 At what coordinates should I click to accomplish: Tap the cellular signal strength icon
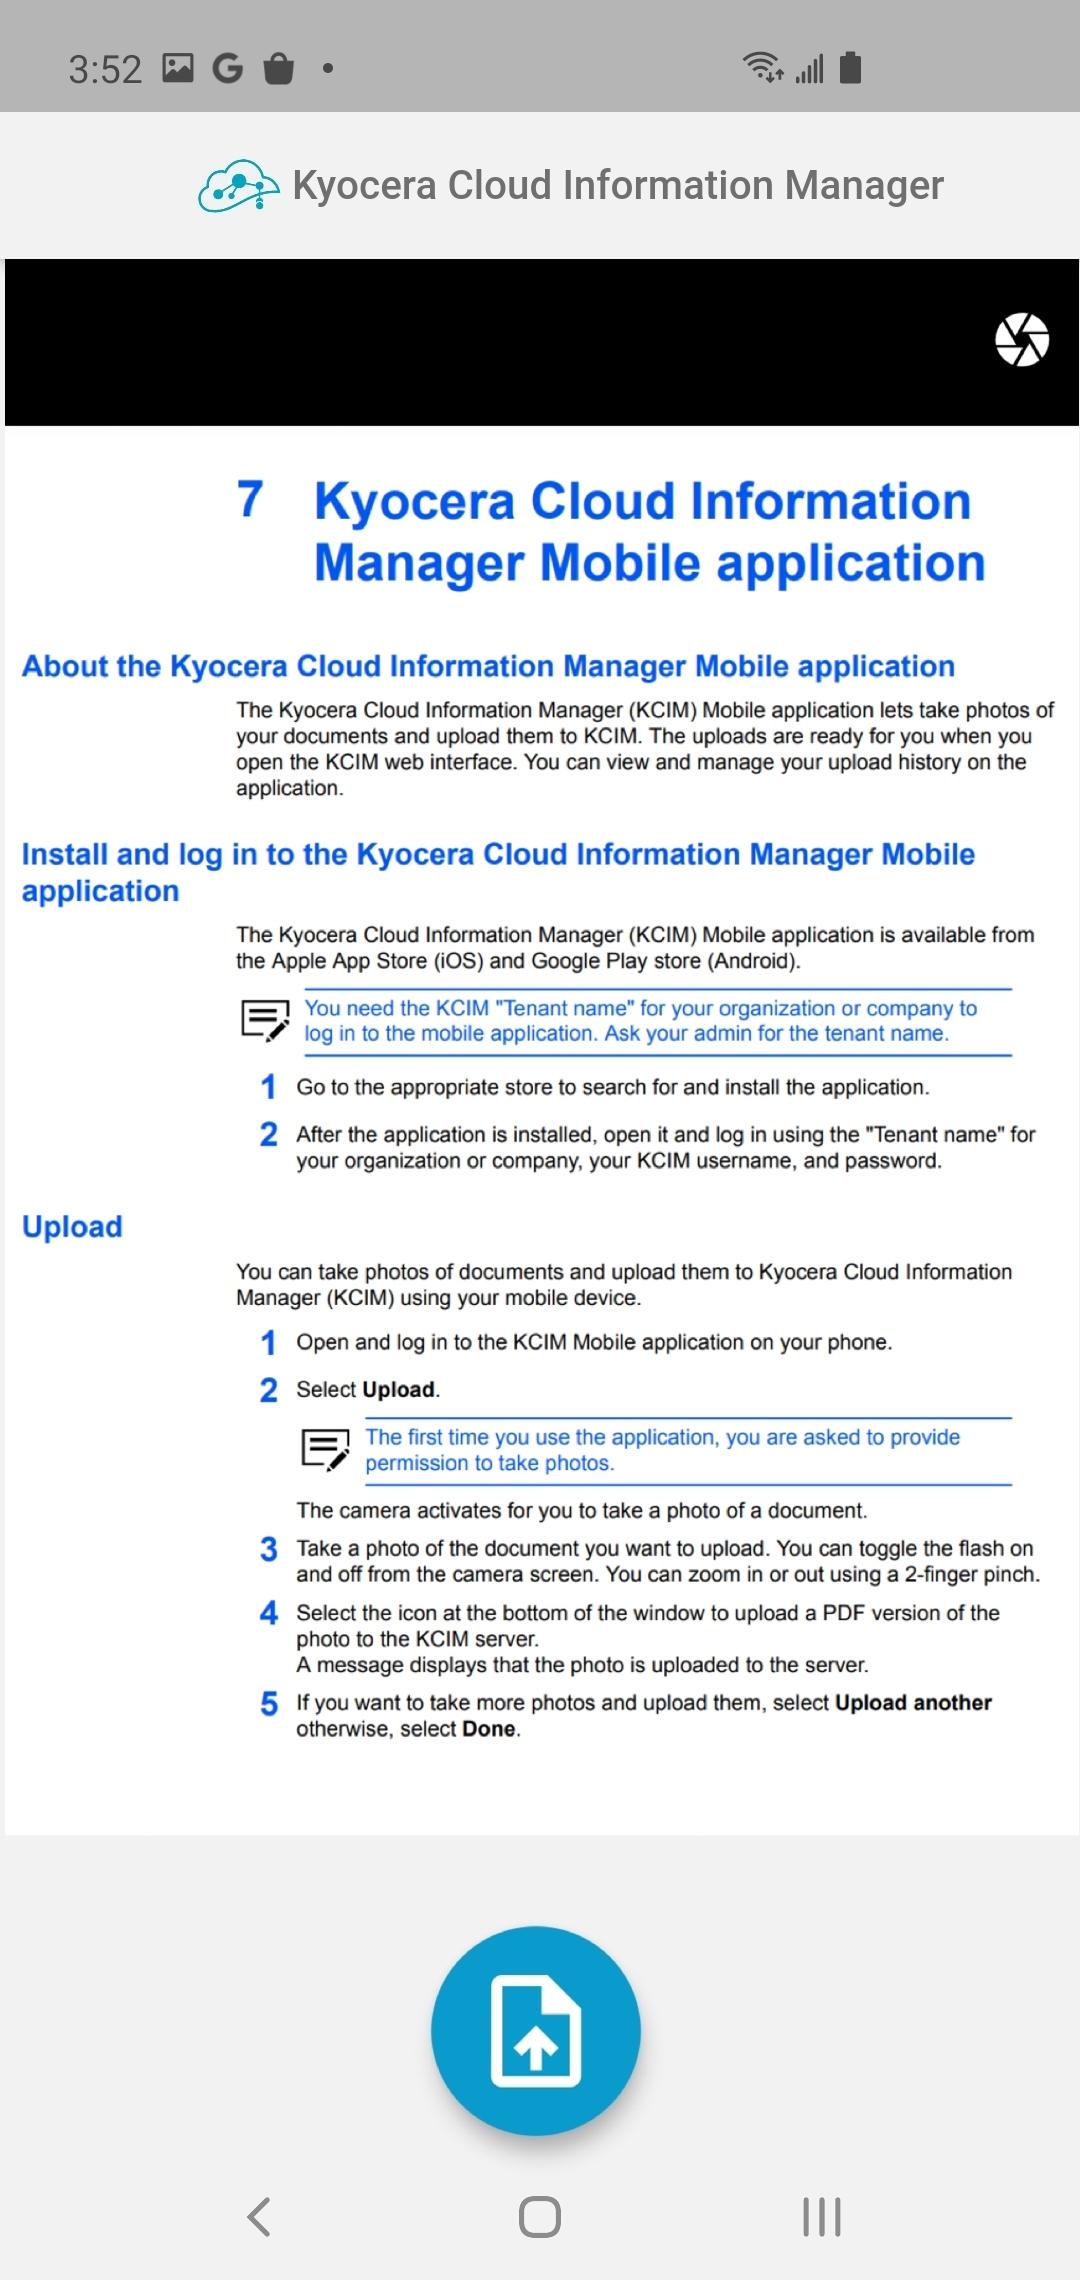coord(810,69)
